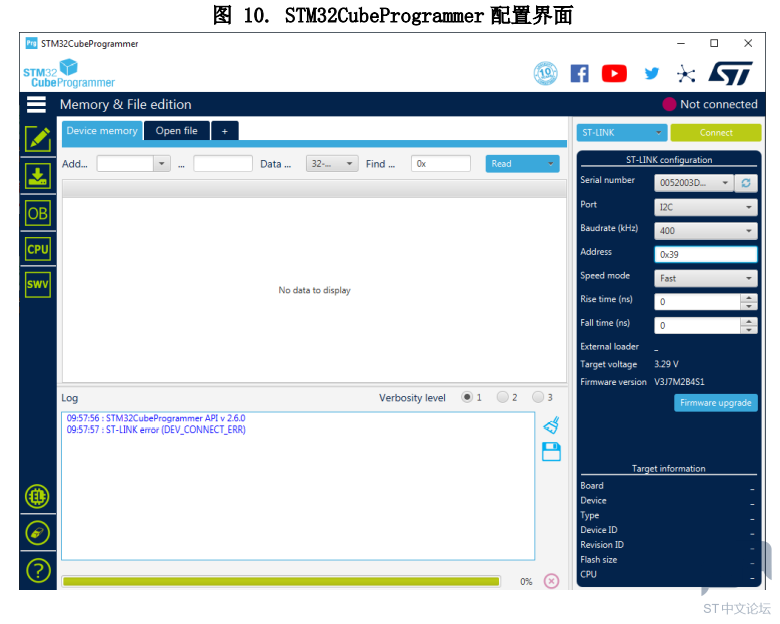Click the Address field containing 0x39
Image resolution: width=780 pixels, height=624 pixels.
click(x=705, y=254)
